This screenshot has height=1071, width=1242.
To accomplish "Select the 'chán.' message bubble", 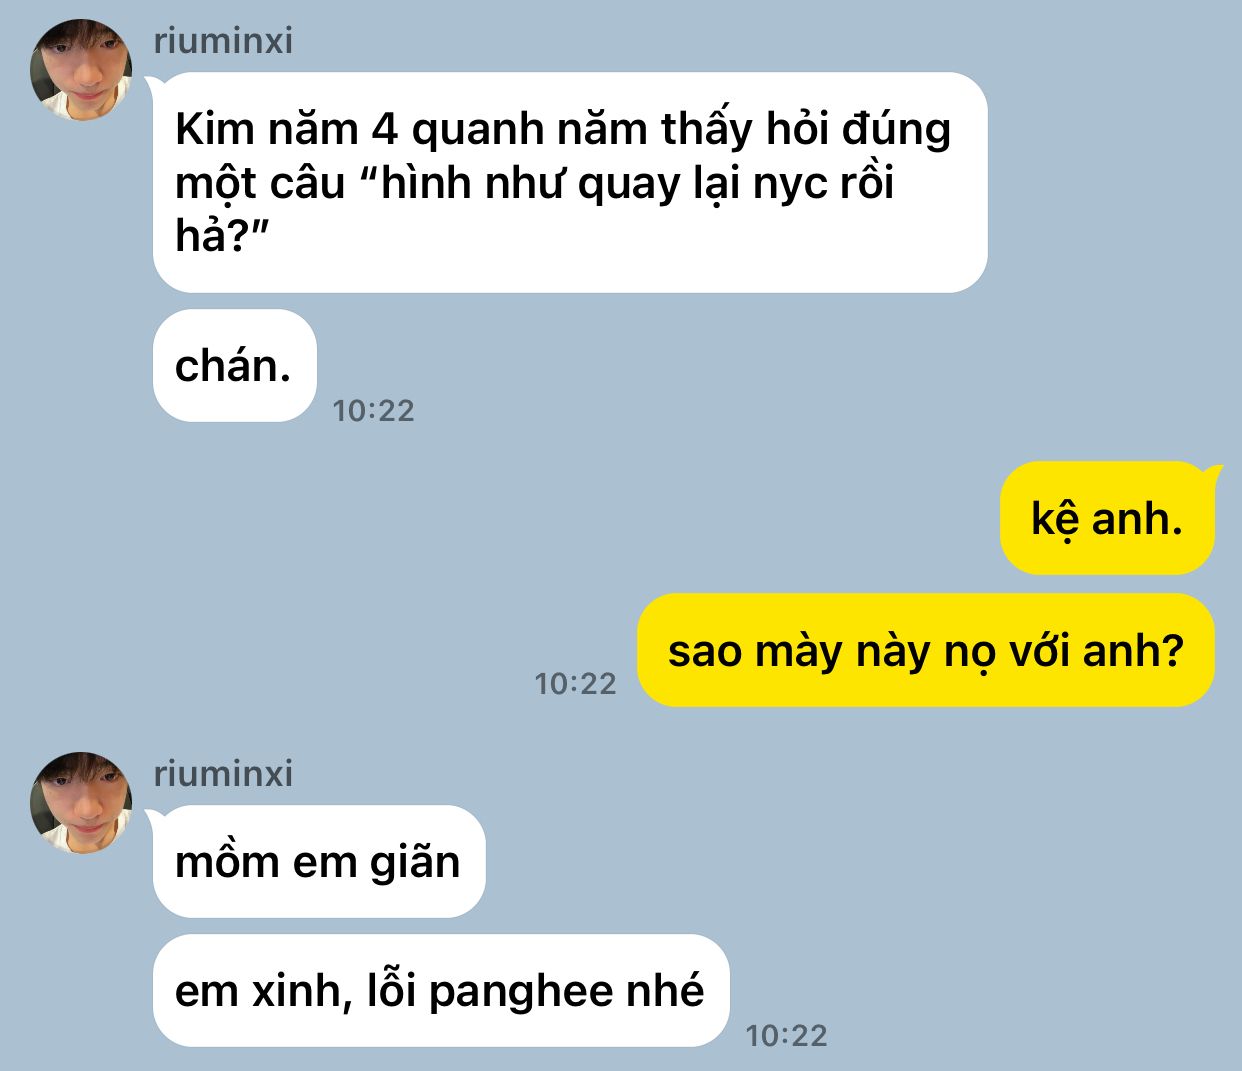I will pos(235,366).
